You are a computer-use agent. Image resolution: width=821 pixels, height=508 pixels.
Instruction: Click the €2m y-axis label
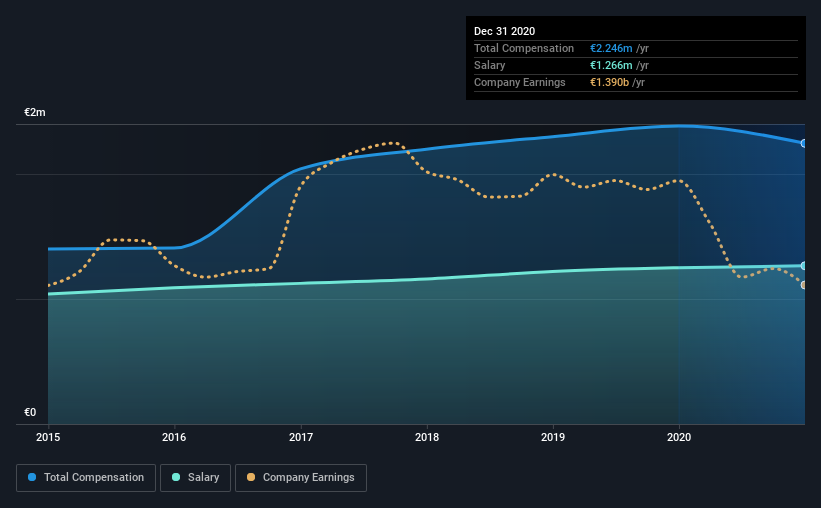click(x=35, y=113)
